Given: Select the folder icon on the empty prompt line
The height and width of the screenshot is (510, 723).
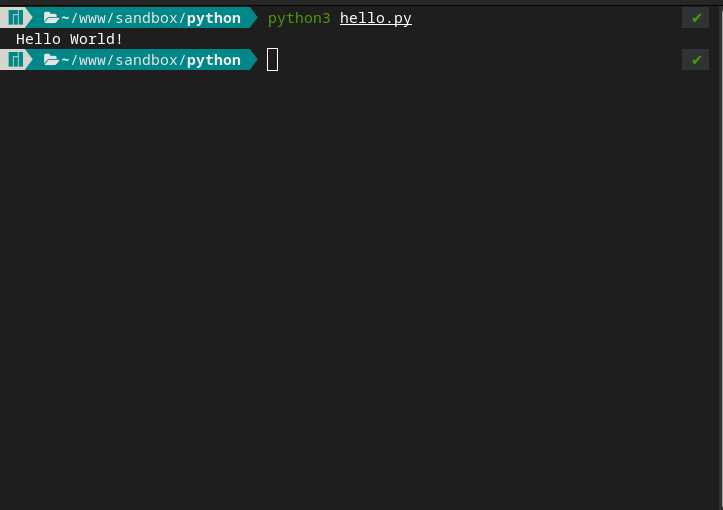Looking at the screenshot, I should [51, 60].
